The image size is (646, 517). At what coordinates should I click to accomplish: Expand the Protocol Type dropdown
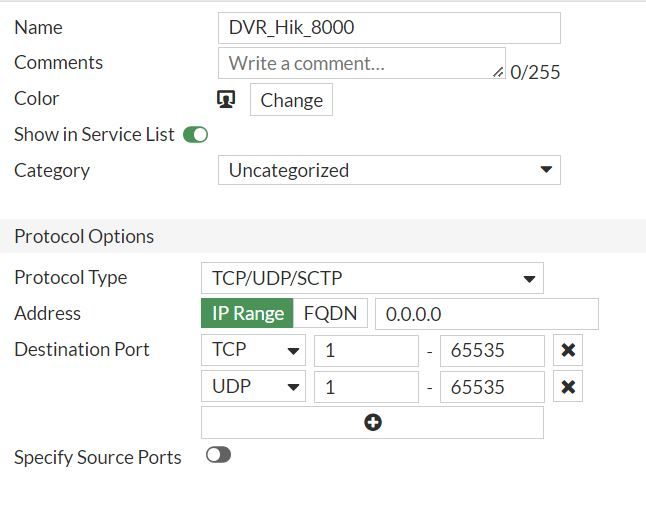pyautogui.click(x=372, y=278)
